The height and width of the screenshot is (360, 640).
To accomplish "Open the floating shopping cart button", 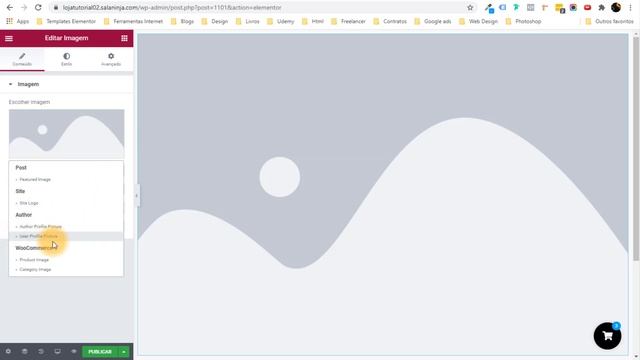I will (607, 336).
